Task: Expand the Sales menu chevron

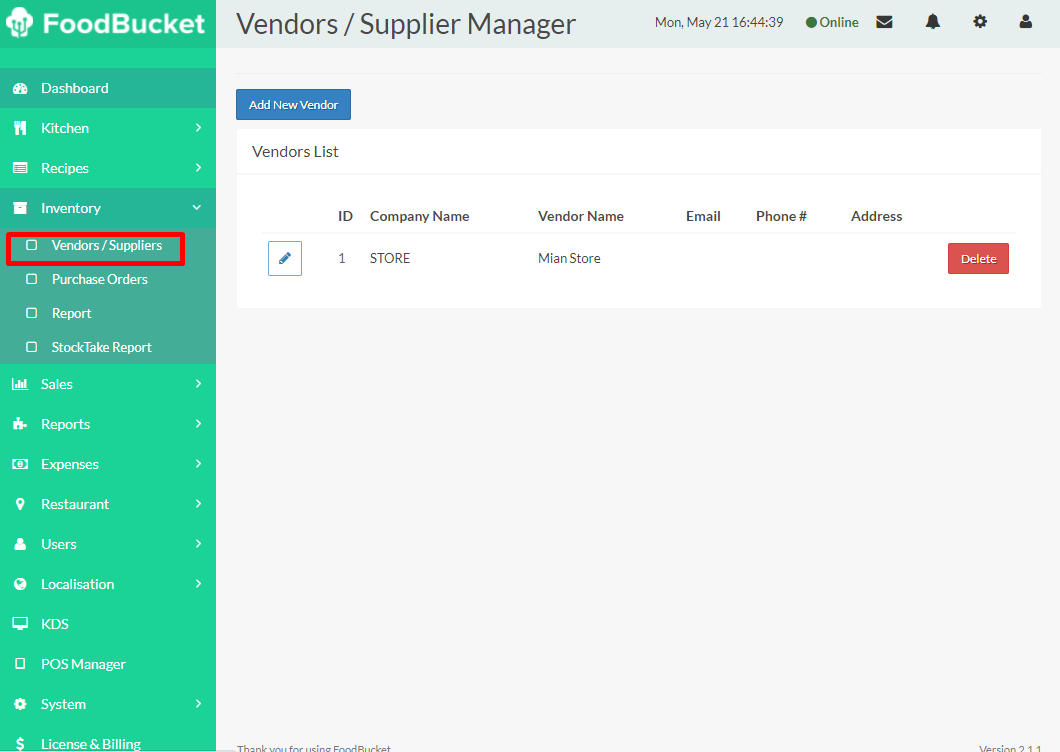Action: pyautogui.click(x=198, y=384)
